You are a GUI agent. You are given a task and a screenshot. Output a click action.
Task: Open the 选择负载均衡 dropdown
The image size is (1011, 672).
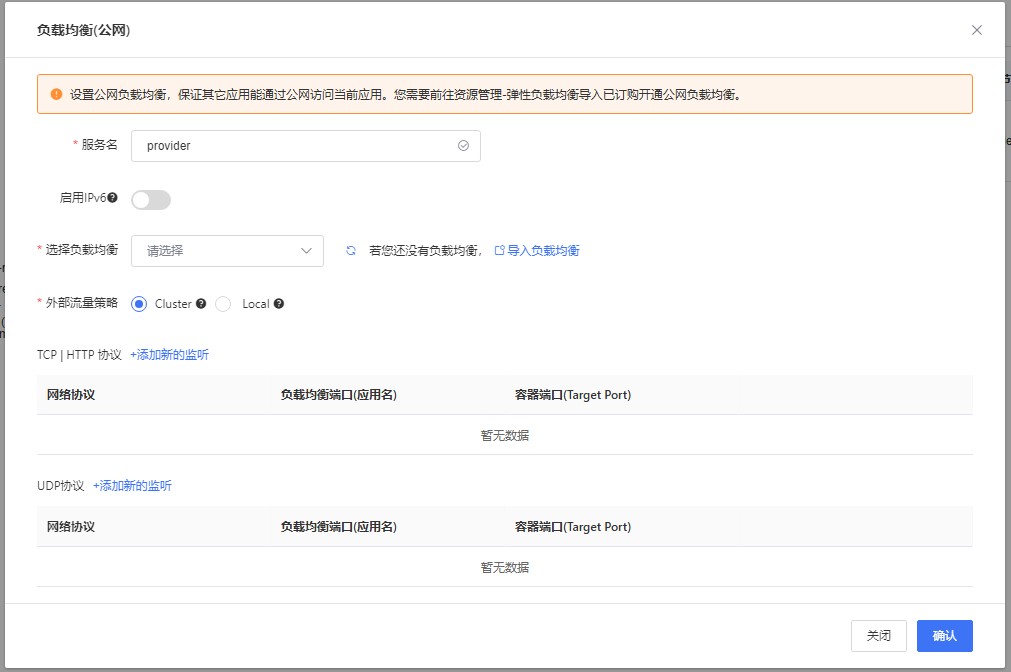[x=227, y=251]
